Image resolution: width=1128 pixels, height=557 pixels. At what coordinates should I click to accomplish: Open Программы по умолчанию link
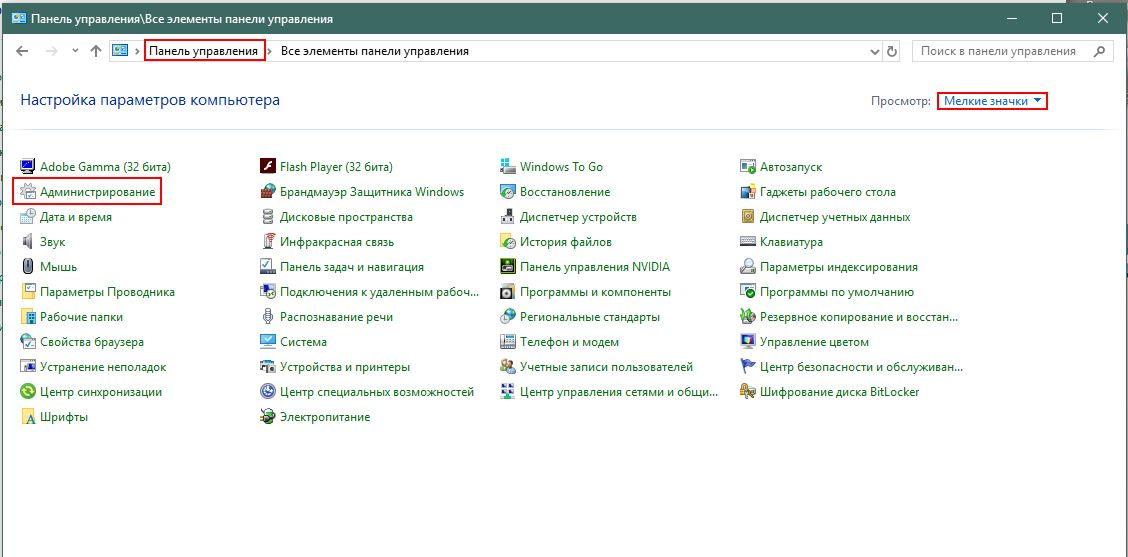pyautogui.click(x=837, y=292)
